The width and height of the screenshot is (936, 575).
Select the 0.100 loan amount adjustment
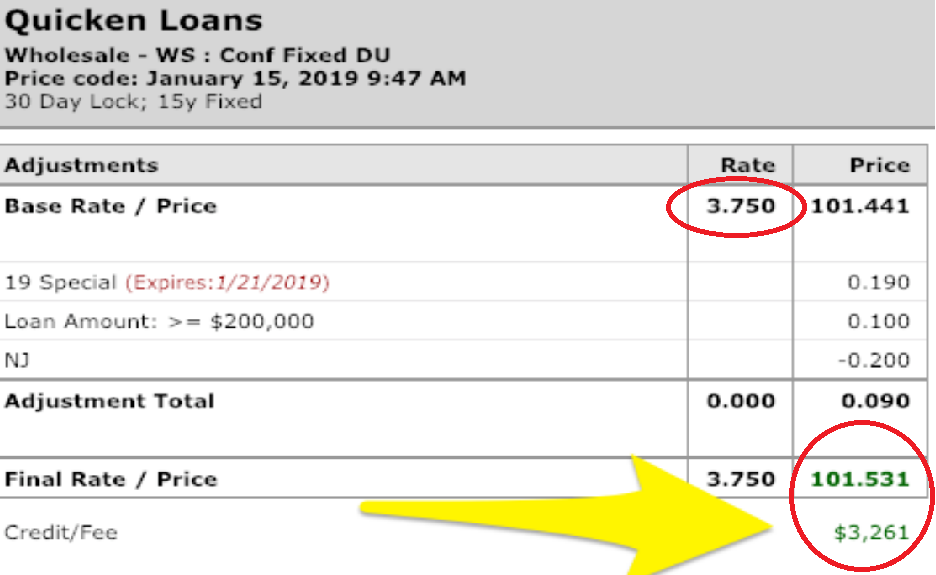[878, 322]
